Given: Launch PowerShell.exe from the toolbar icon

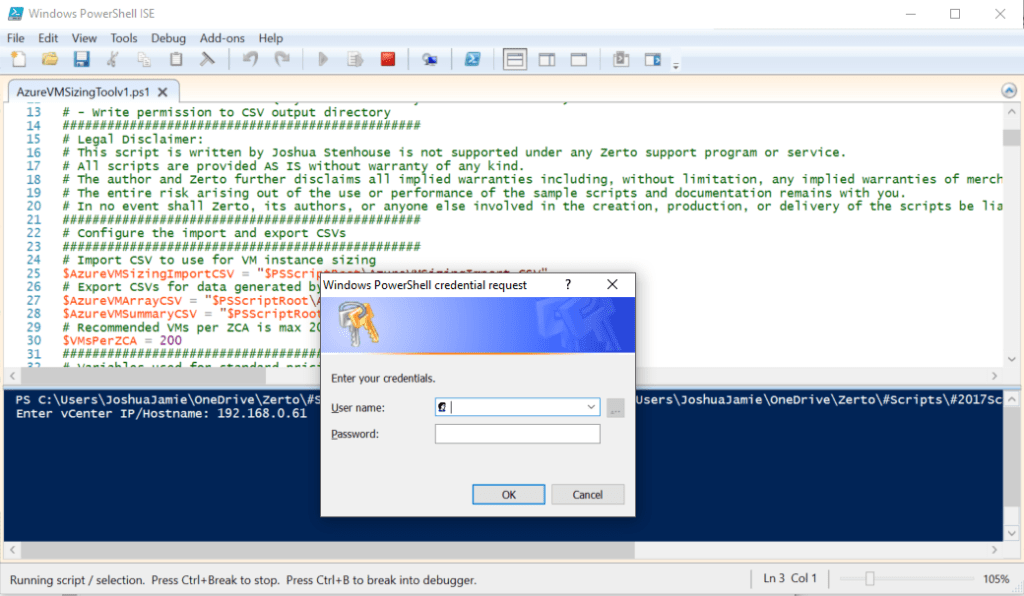Looking at the screenshot, I should pyautogui.click(x=472, y=58).
